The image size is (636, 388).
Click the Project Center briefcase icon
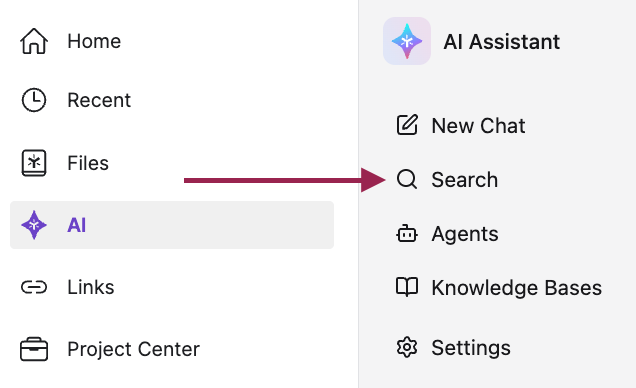[x=34, y=349]
